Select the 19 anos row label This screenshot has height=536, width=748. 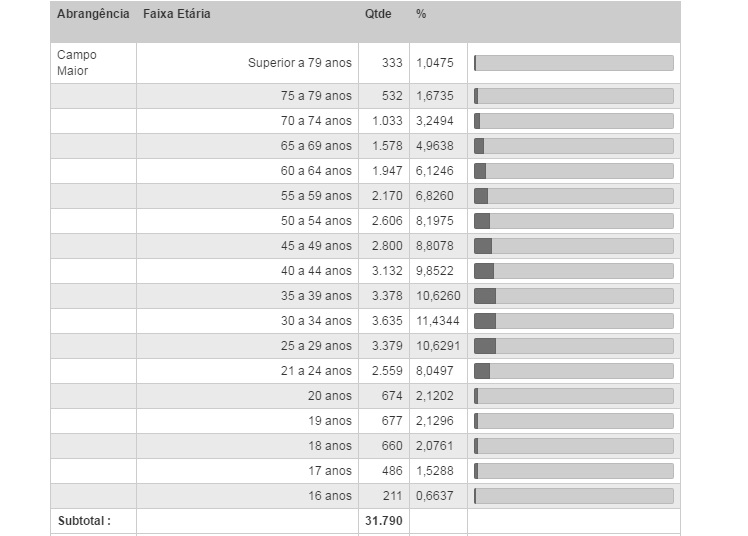click(330, 421)
